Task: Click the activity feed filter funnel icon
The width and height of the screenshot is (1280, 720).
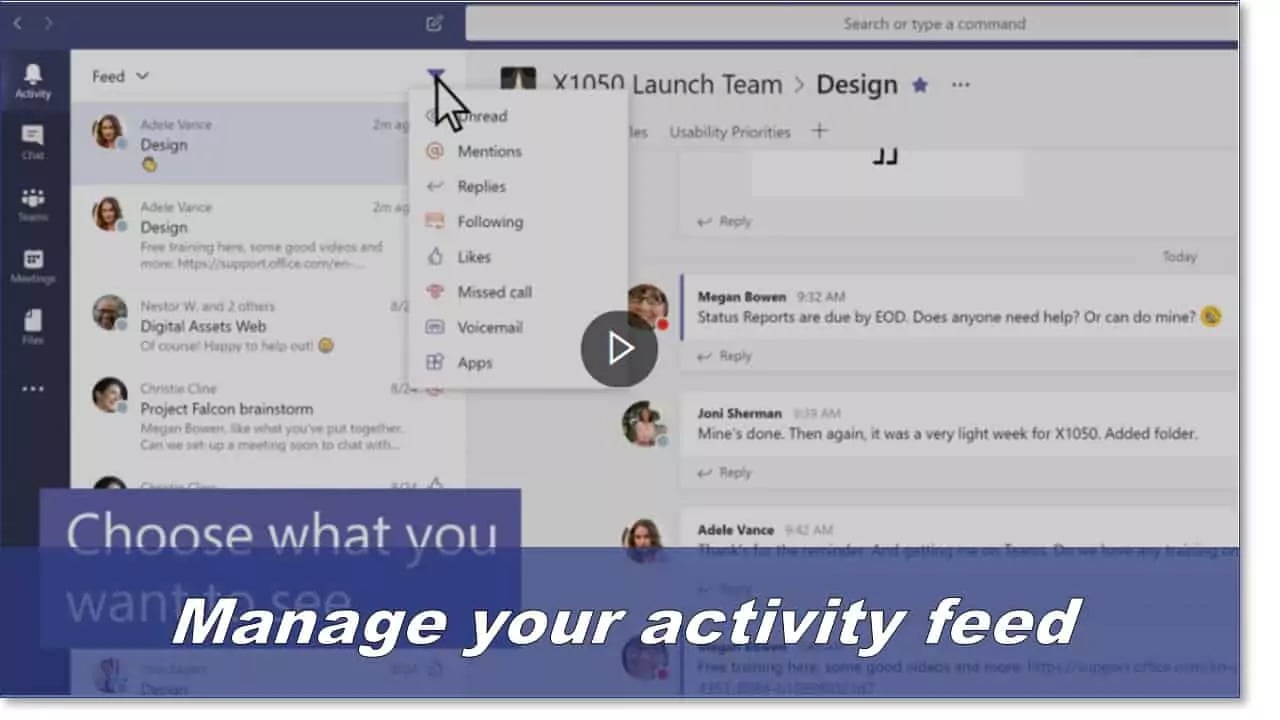Action: 435,75
